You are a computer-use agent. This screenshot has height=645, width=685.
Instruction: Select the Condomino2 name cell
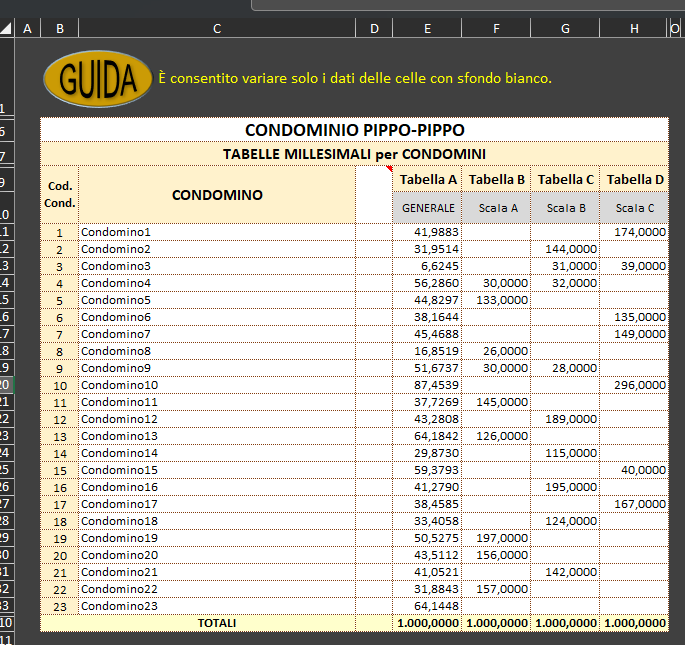pyautogui.click(x=217, y=249)
